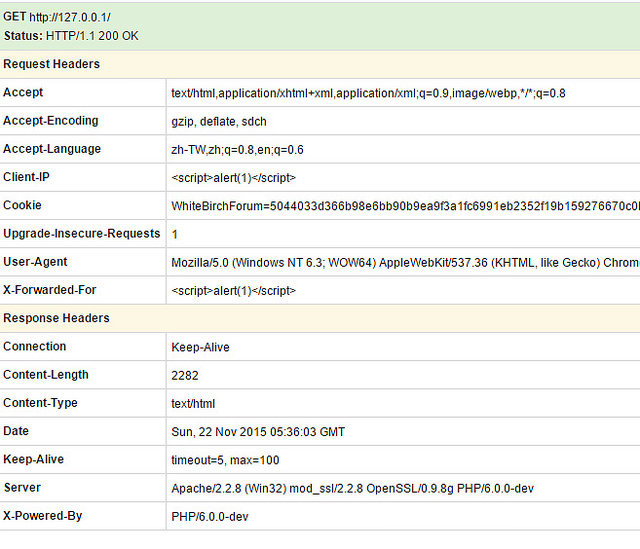The height and width of the screenshot is (549, 640).
Task: Select the Client-IP script alert value
Action: (x=234, y=177)
